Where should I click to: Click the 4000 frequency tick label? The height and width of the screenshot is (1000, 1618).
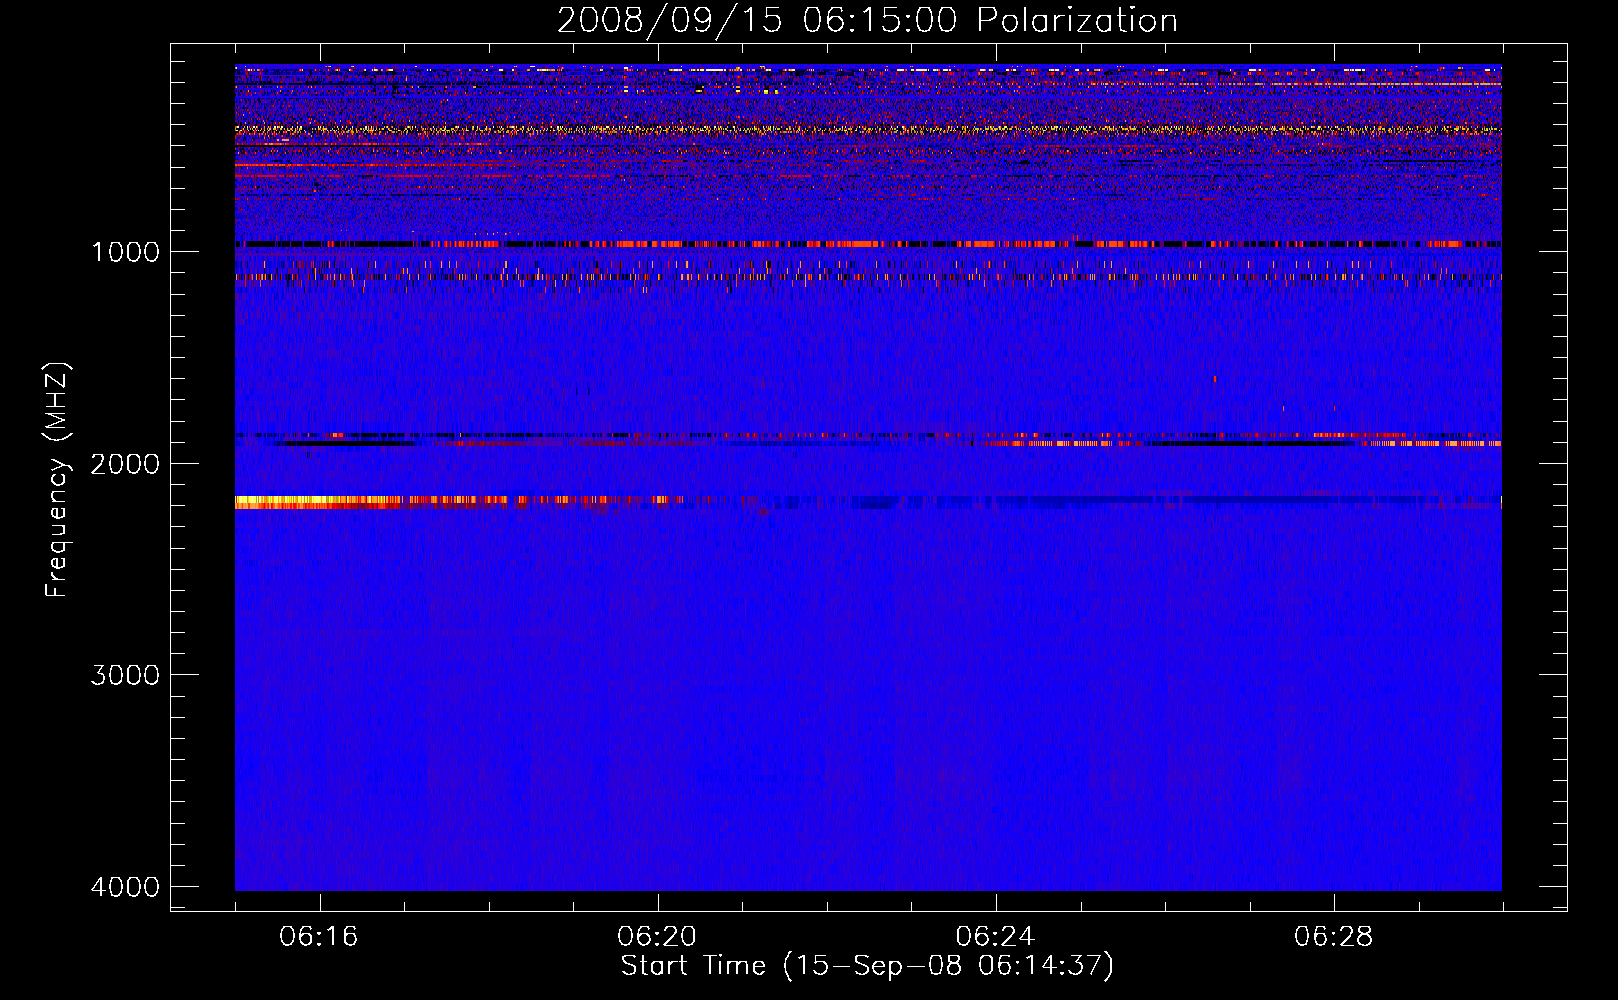point(125,887)
